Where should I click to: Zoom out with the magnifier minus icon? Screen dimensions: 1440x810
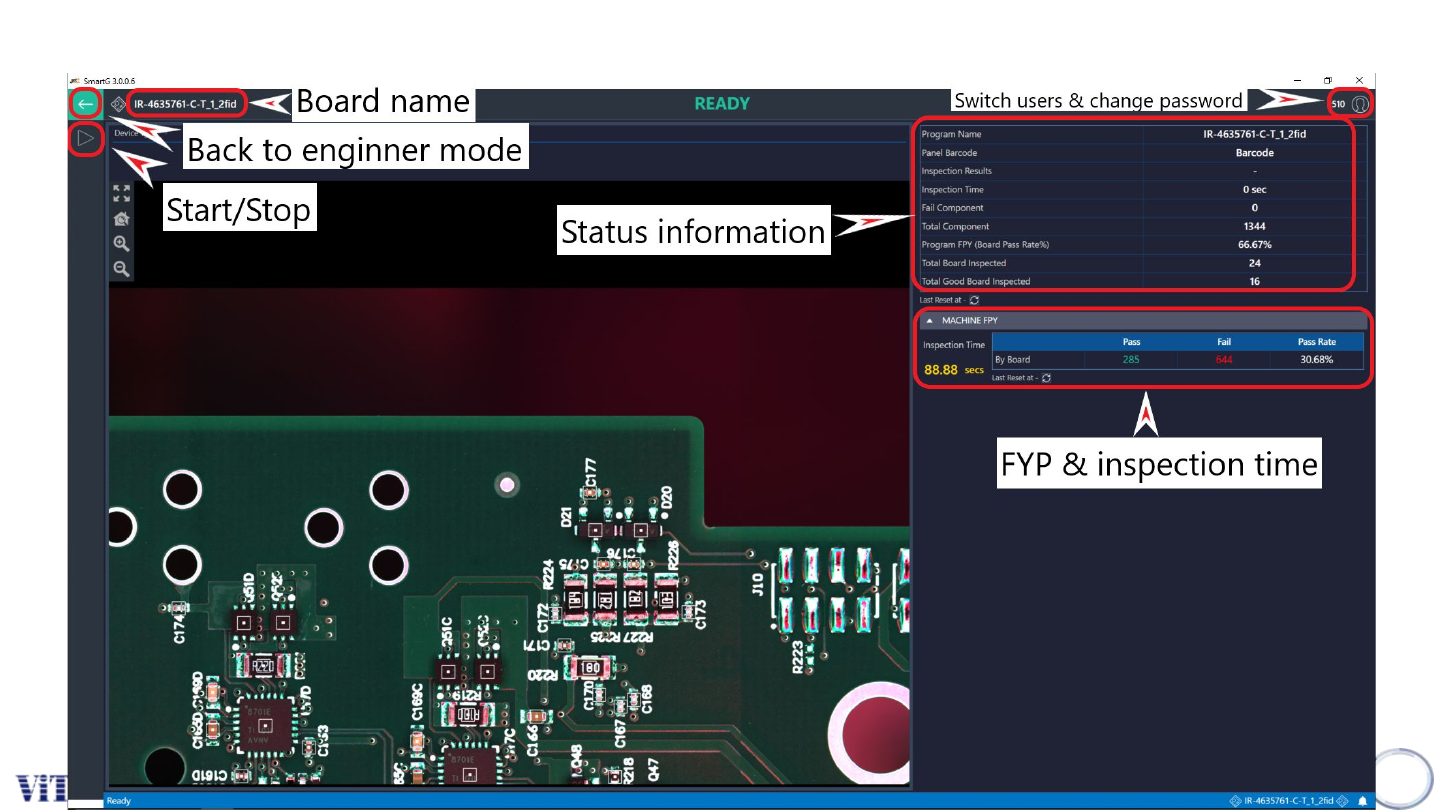(x=121, y=269)
